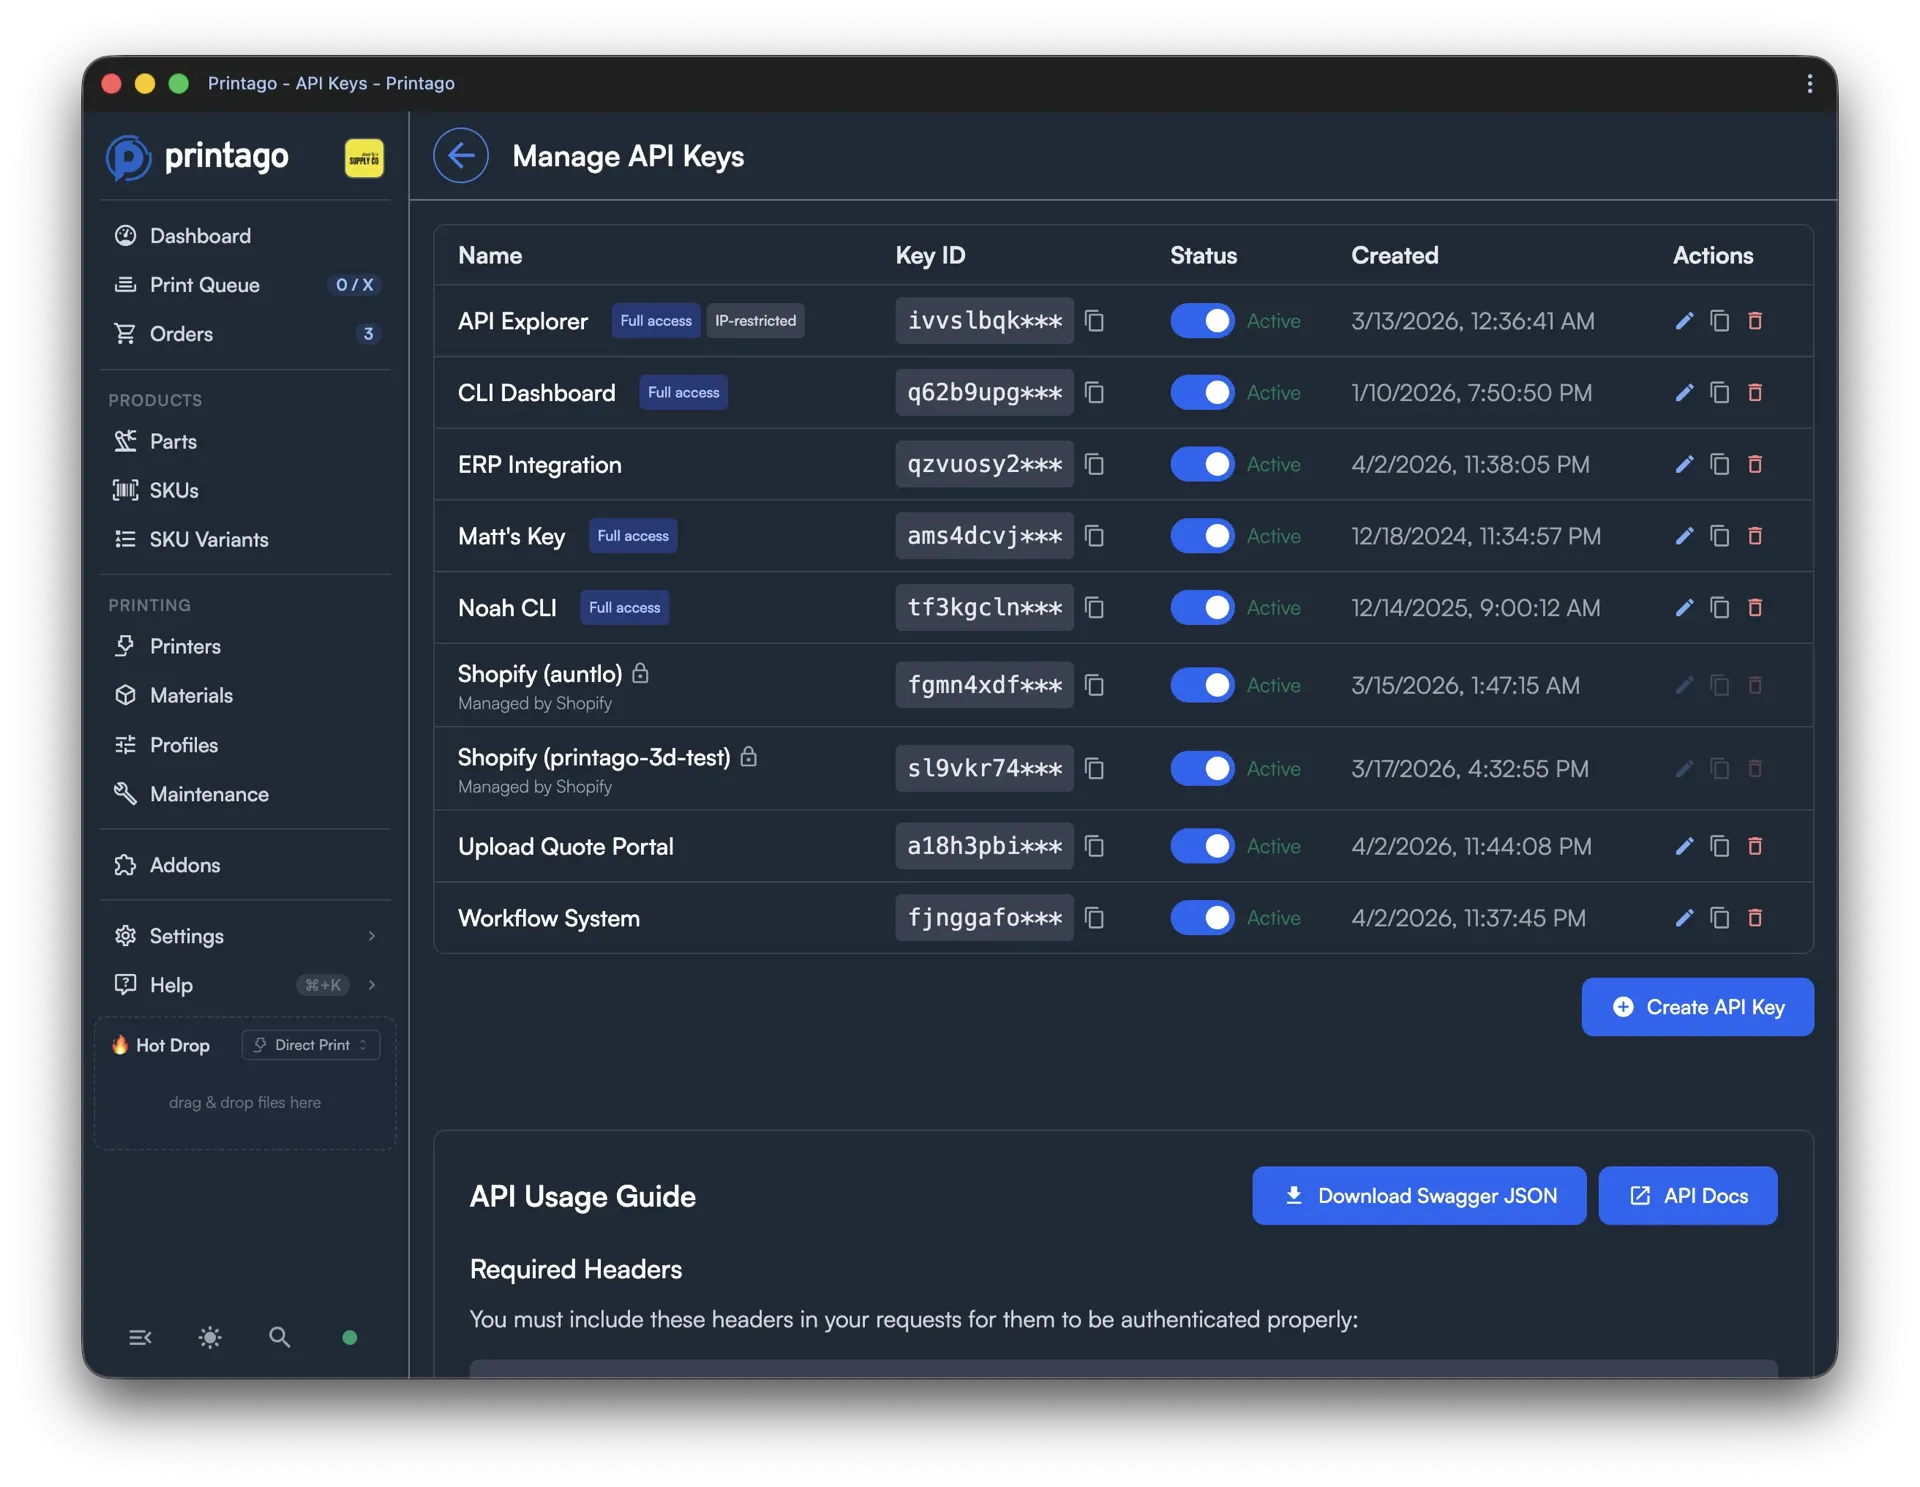Disable the ERP Integration key
Image resolution: width=1920 pixels, height=1487 pixels.
1202,464
